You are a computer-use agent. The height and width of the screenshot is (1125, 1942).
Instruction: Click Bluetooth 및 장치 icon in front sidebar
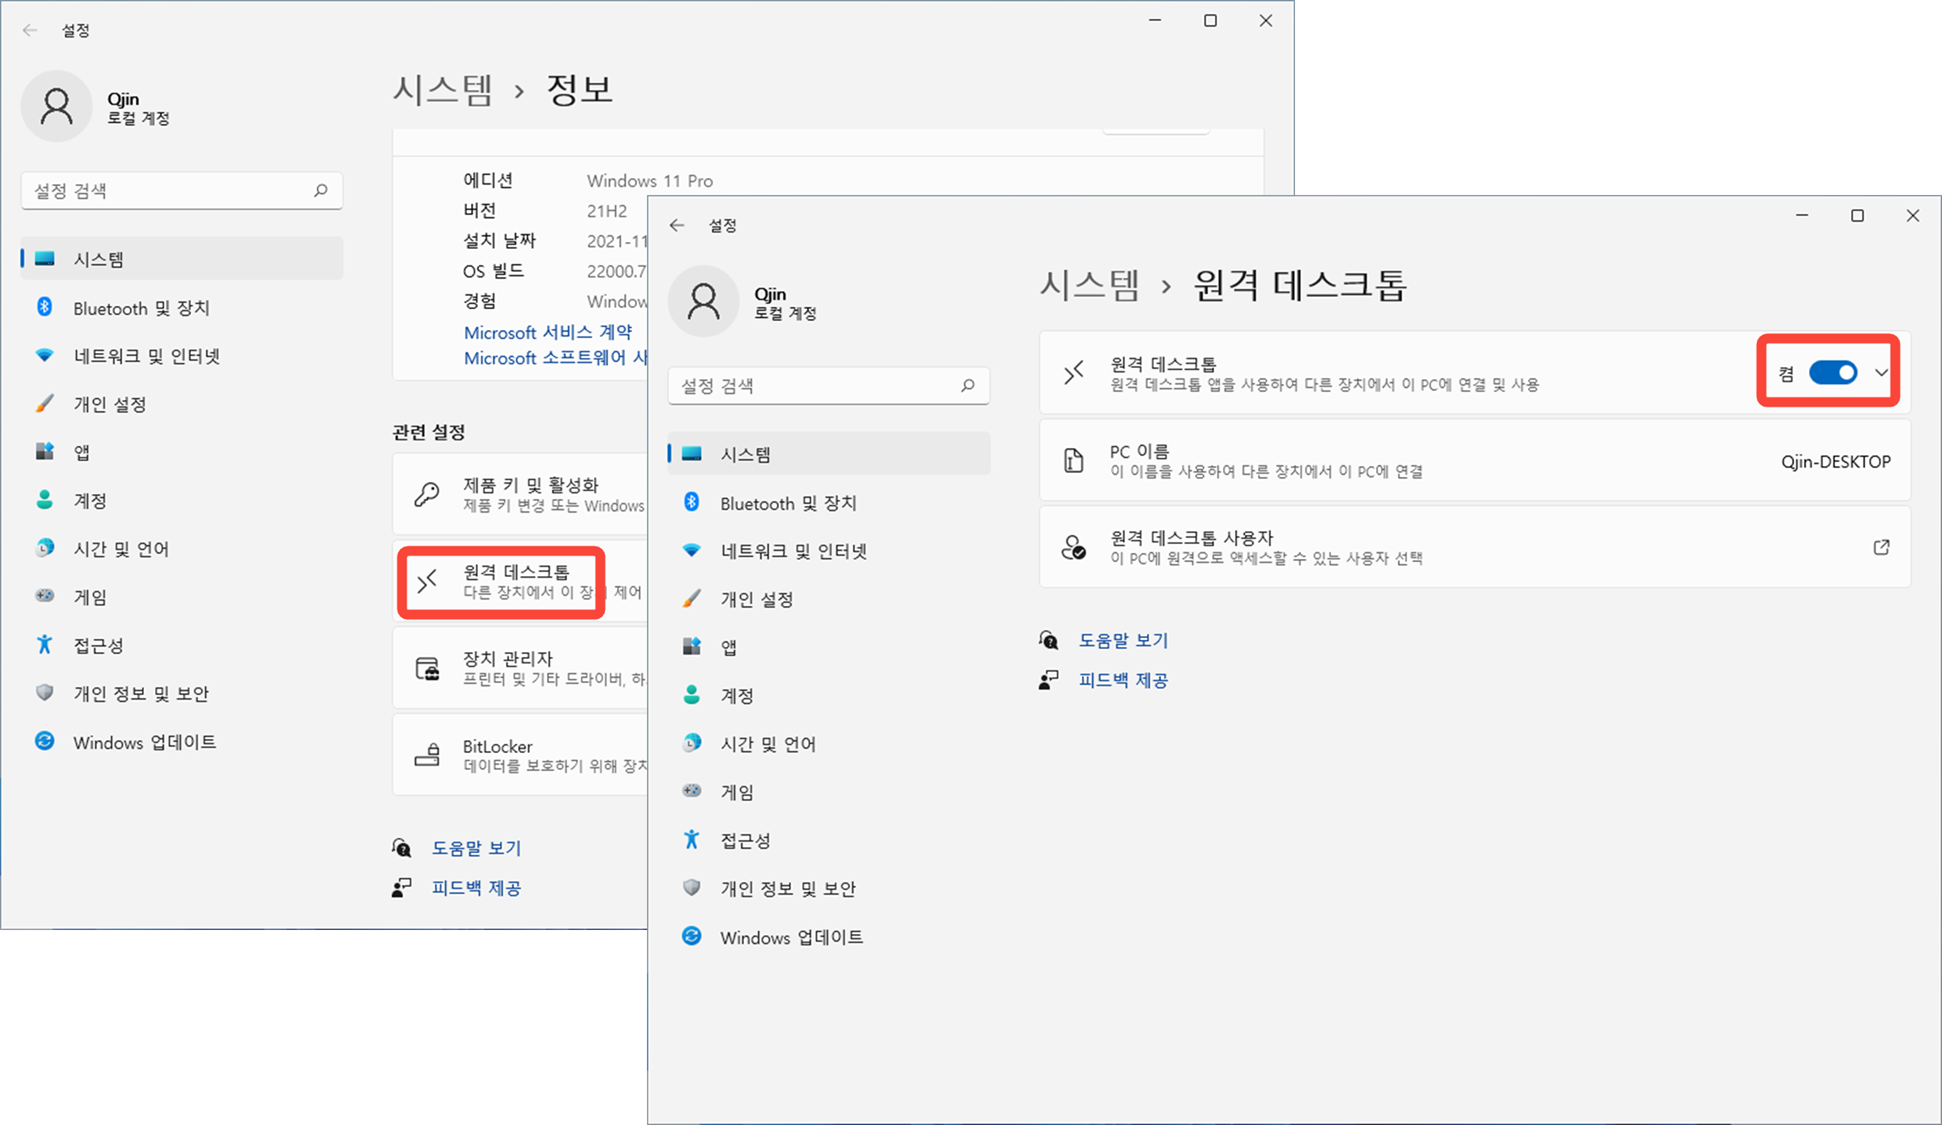pyautogui.click(x=691, y=502)
